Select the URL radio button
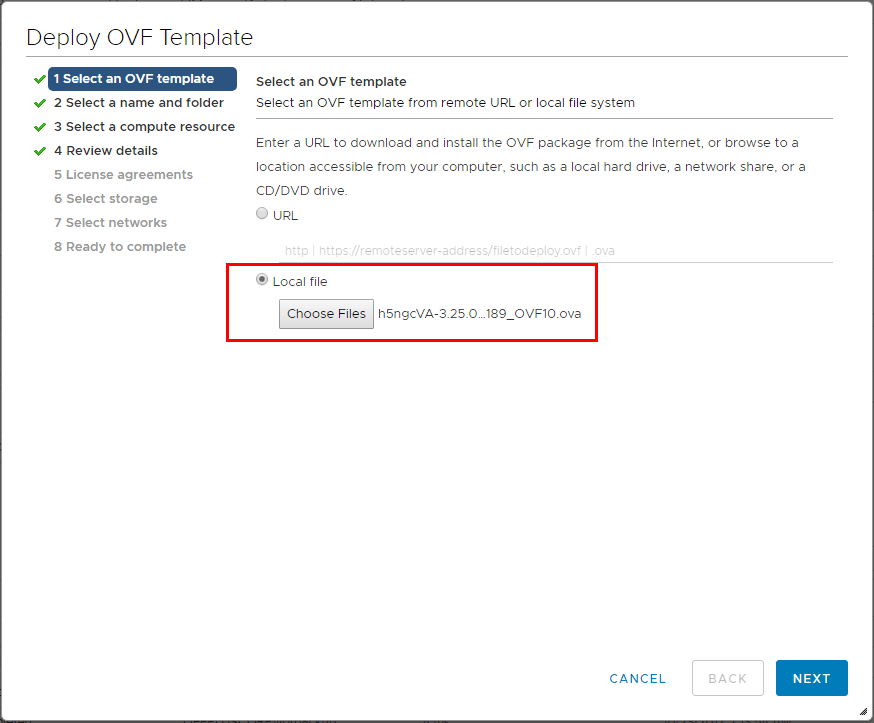Screen dimensions: 874x723 (x=263, y=214)
